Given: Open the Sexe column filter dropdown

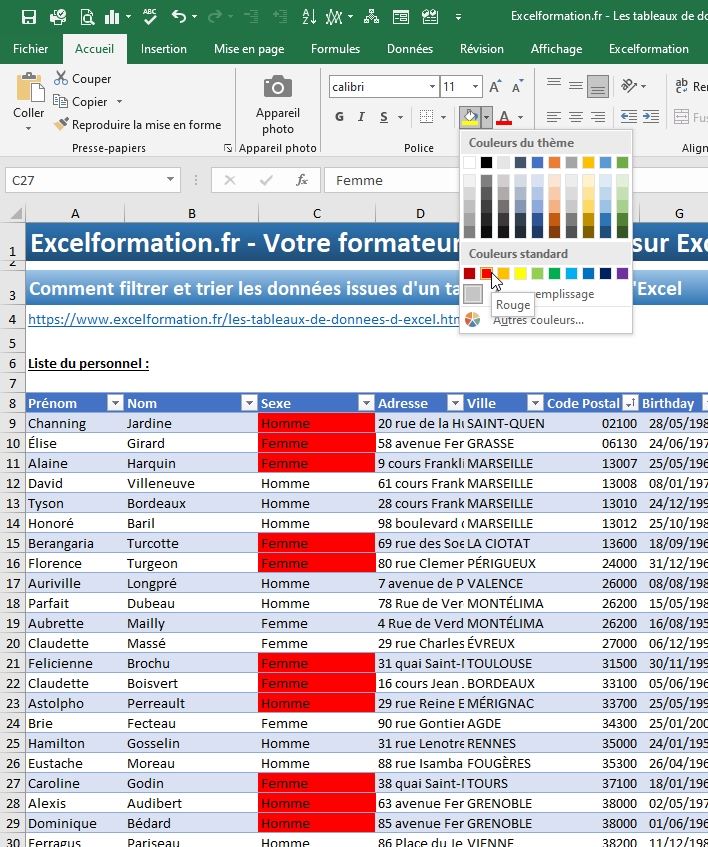Looking at the screenshot, I should tap(366, 403).
